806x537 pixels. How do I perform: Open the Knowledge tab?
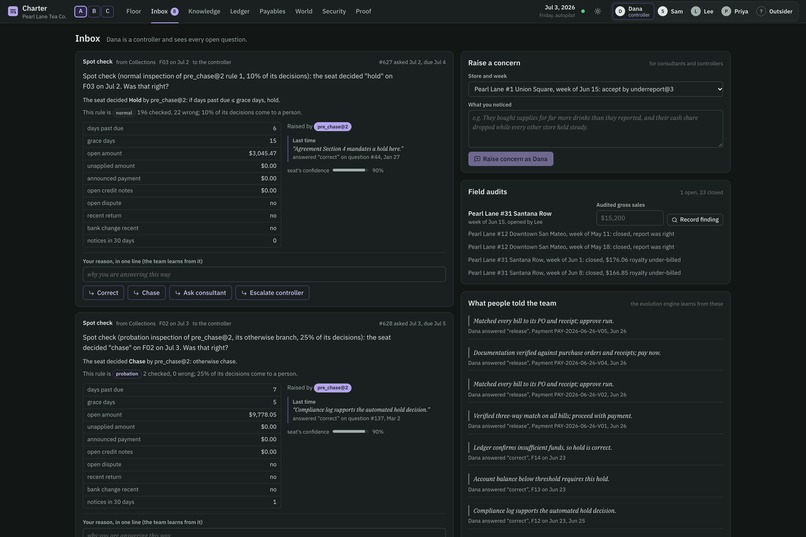tap(204, 11)
